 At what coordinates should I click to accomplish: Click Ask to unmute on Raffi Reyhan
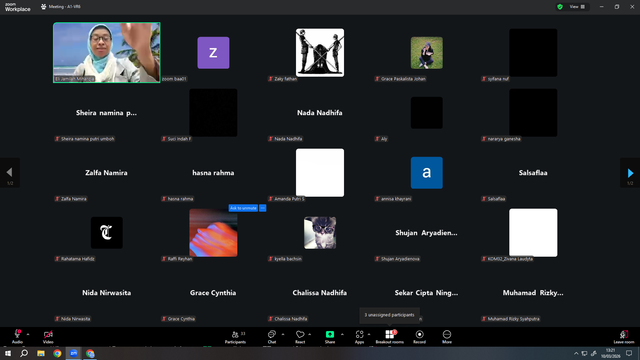(243, 208)
